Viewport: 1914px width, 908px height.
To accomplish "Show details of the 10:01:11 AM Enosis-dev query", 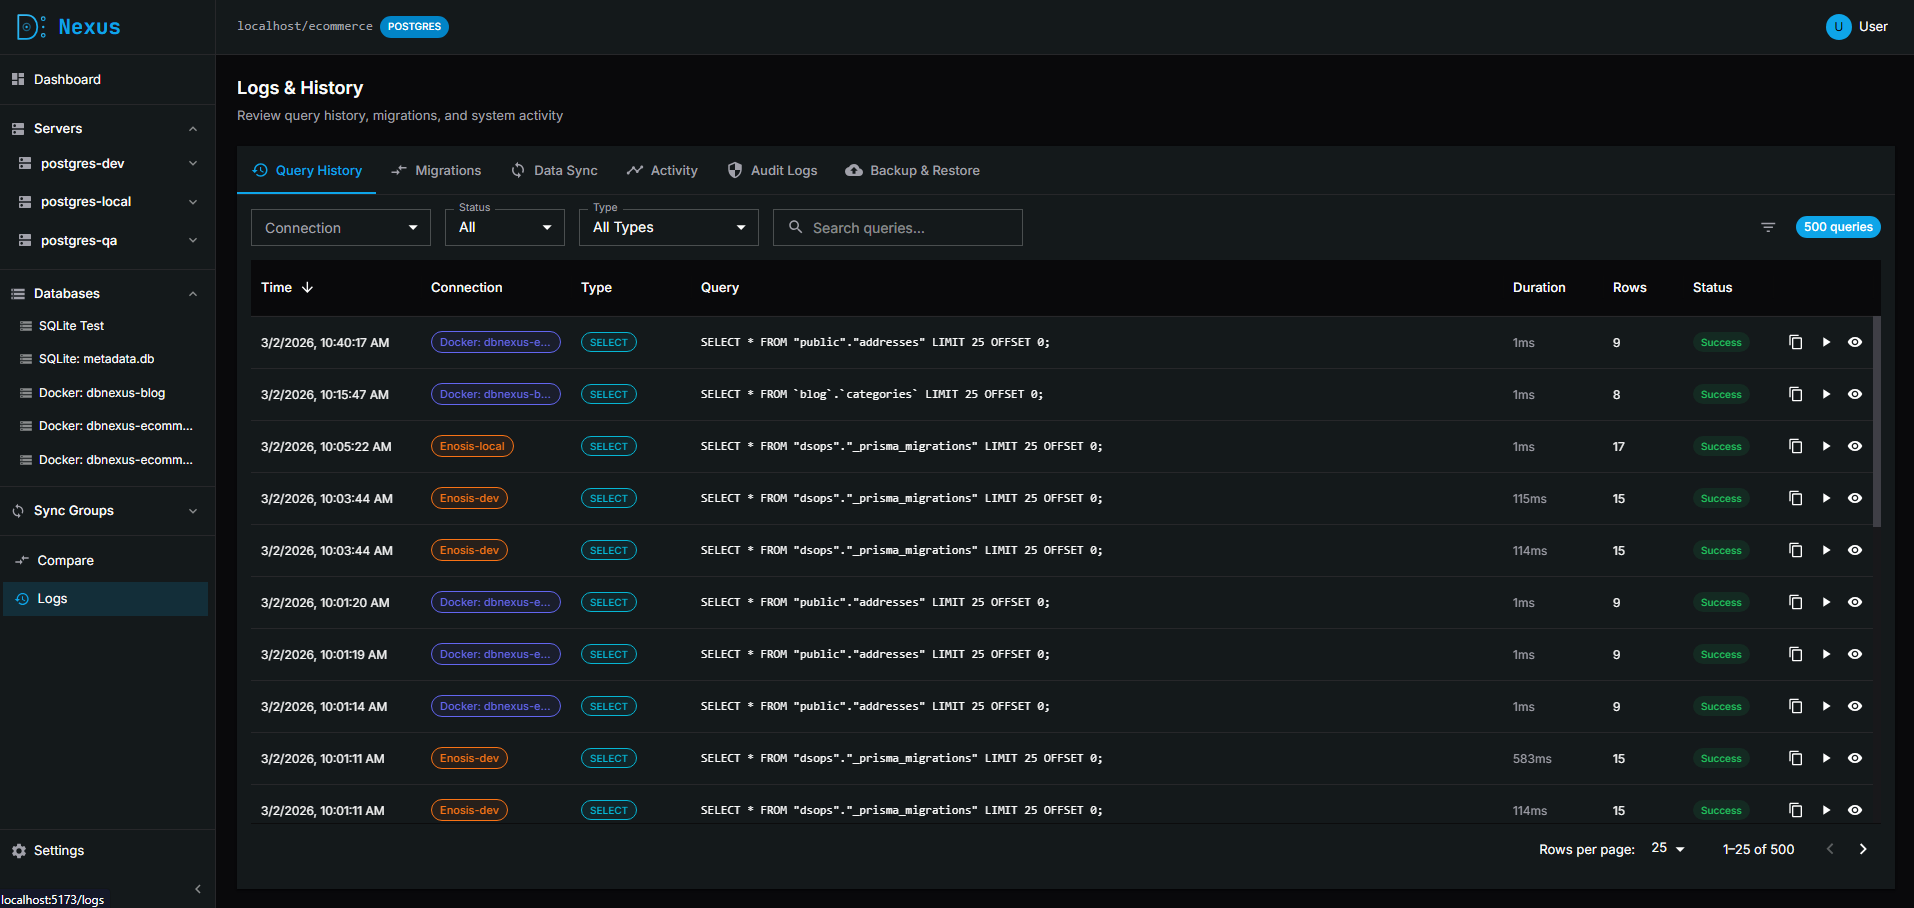I will [x=1855, y=758].
